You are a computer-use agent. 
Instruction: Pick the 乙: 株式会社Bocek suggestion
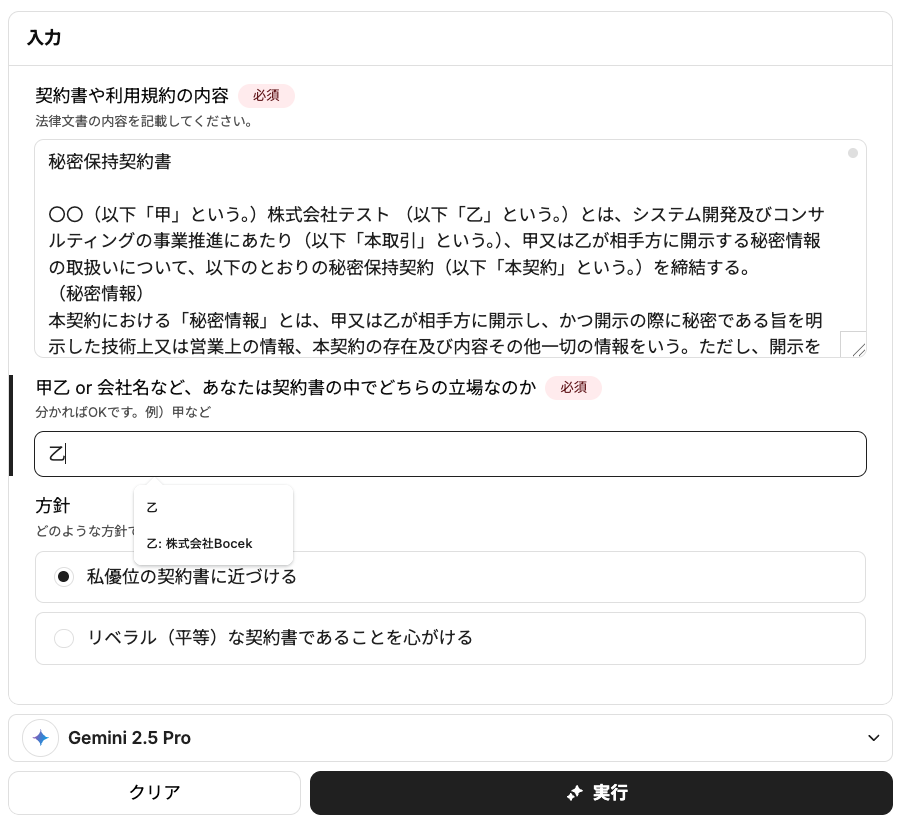point(199,544)
